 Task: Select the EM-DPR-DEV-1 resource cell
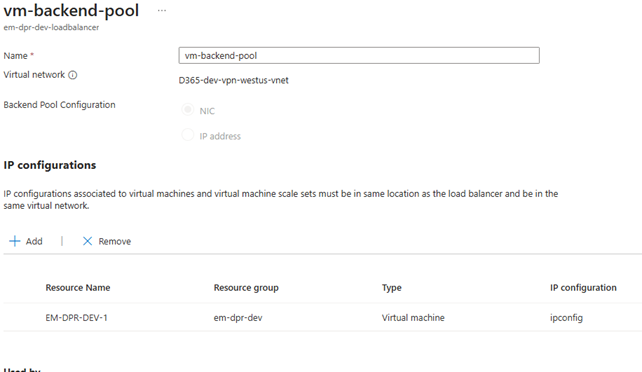pyautogui.click(x=77, y=318)
